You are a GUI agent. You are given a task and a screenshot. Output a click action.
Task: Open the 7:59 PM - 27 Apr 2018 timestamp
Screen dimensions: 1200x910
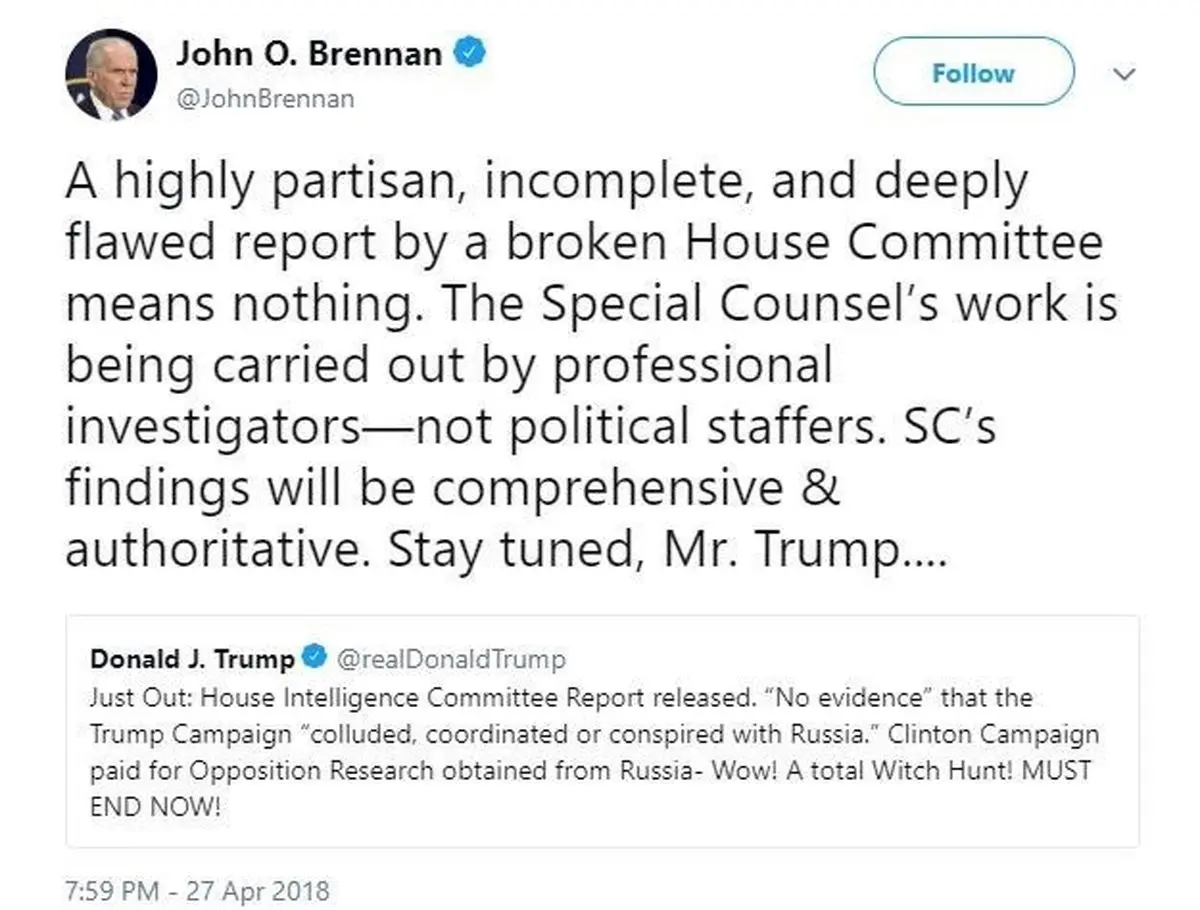tap(198, 889)
